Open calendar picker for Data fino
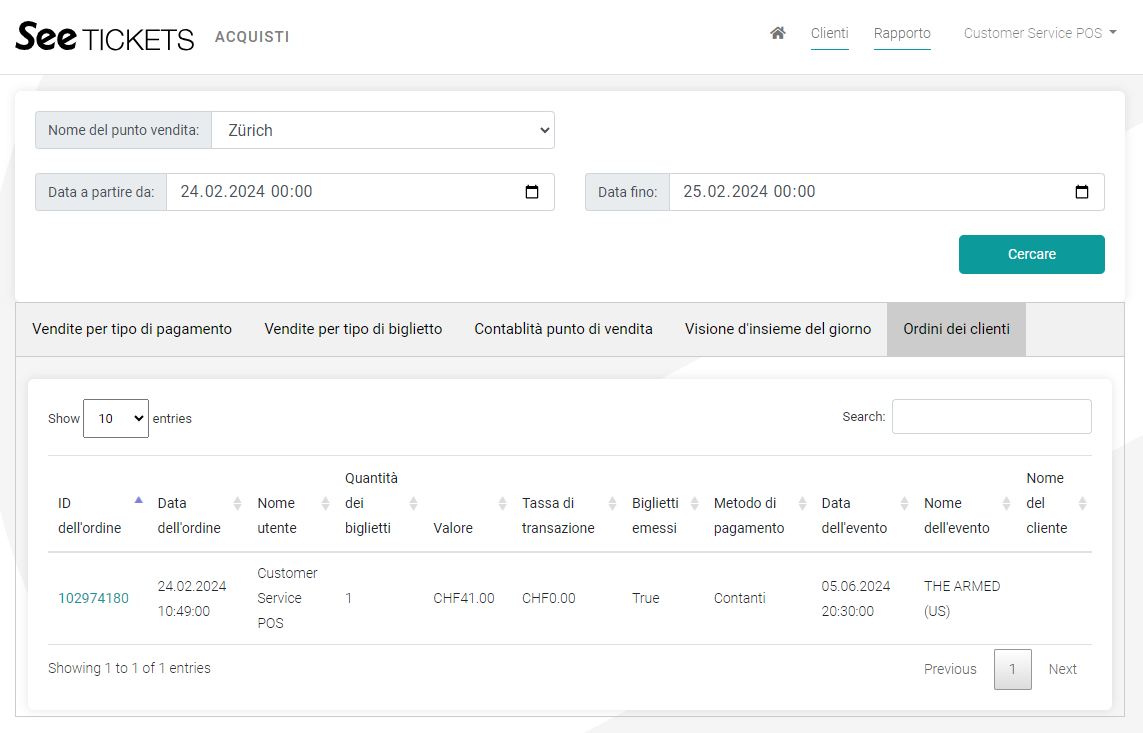 (1081, 192)
